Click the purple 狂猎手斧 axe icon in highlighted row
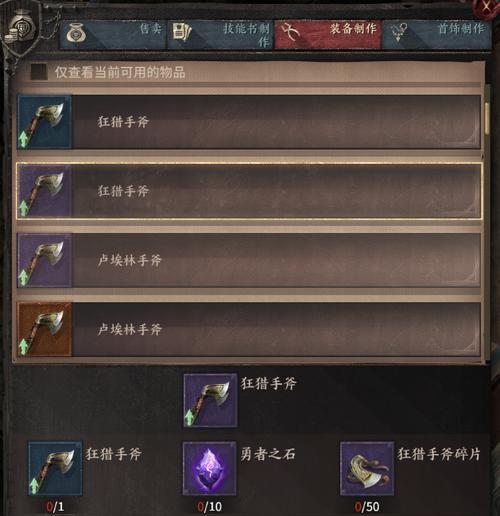 pos(45,191)
